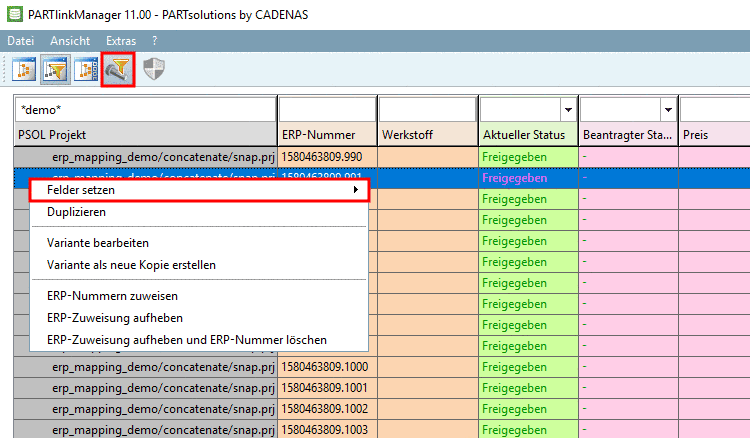Click the tree view toolbar icon
Screen dimensions: 750x438
pyautogui.click(x=24, y=70)
